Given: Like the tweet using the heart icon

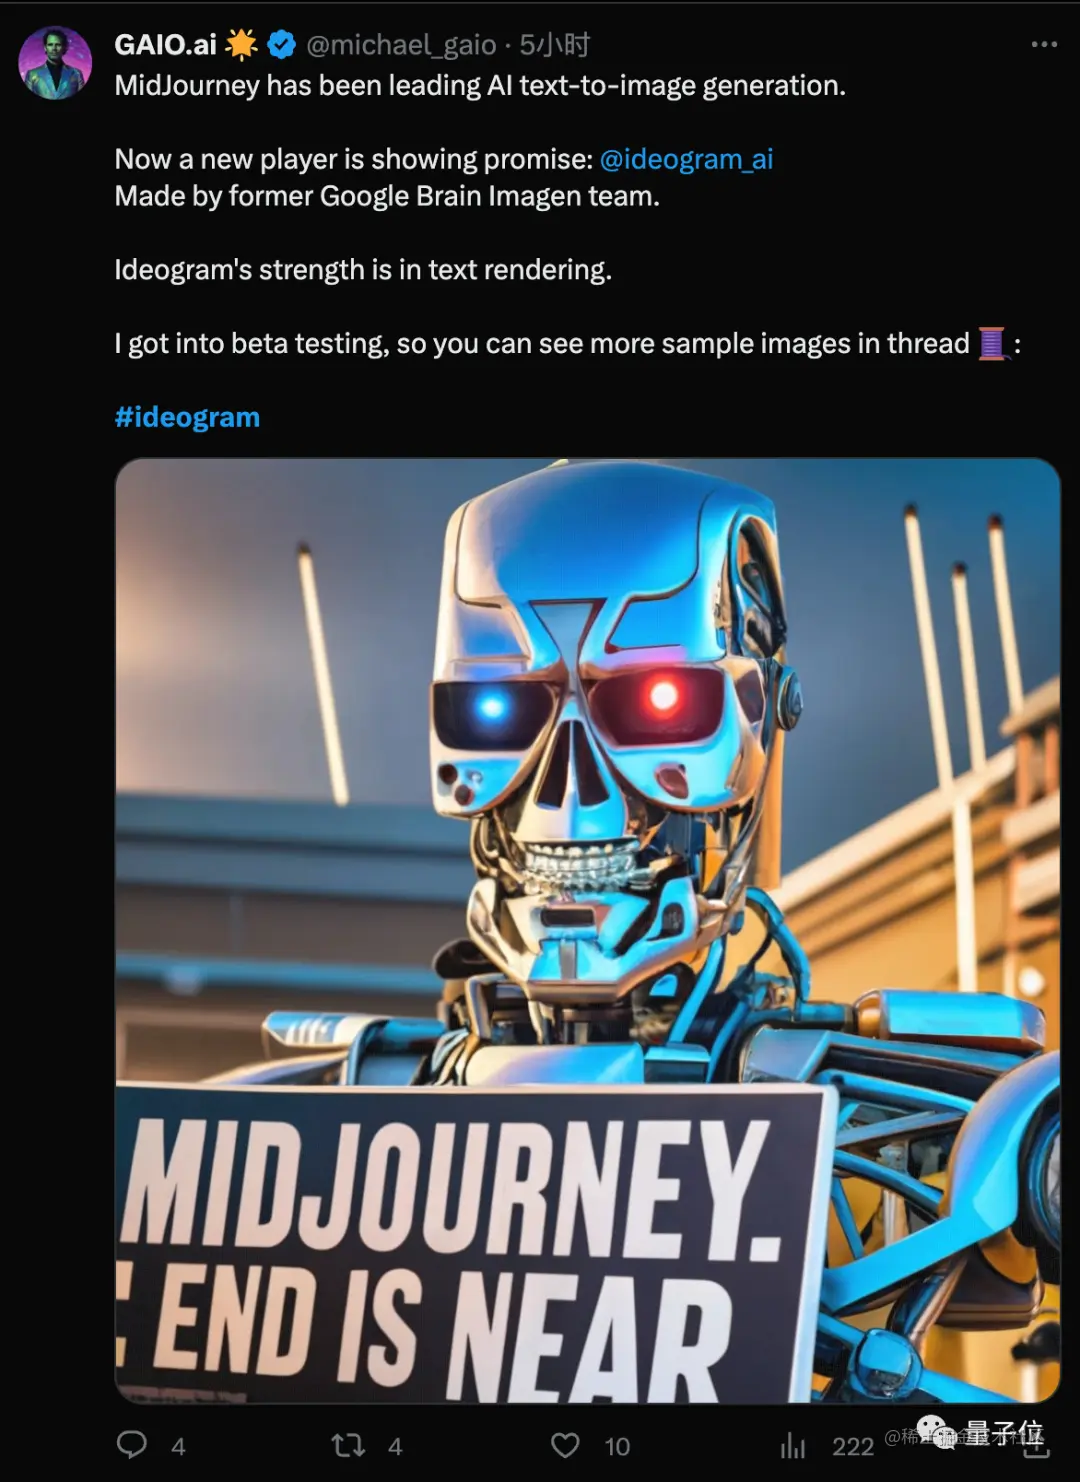Looking at the screenshot, I should tap(565, 1445).
